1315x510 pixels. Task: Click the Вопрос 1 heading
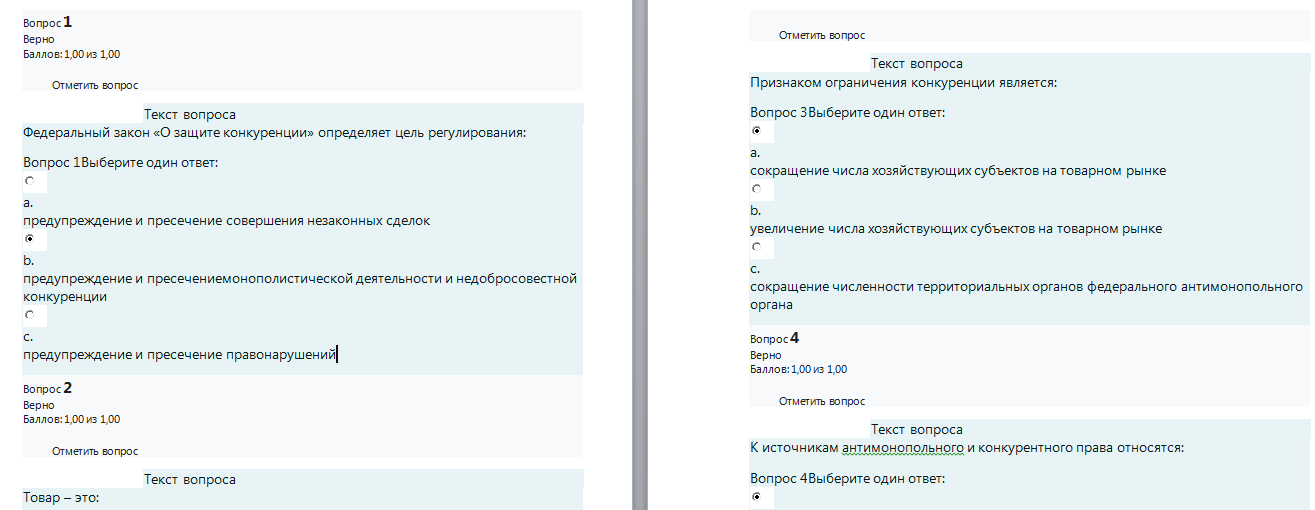coord(48,21)
